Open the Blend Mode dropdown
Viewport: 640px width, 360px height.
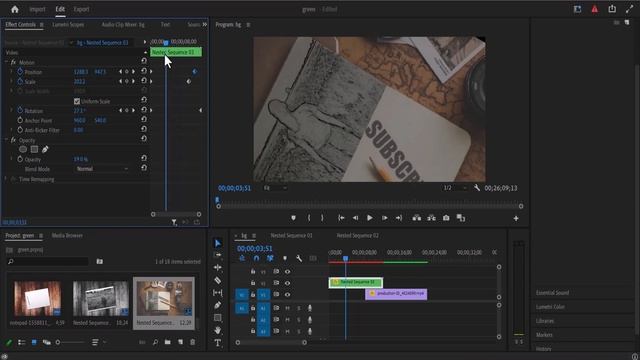point(102,169)
